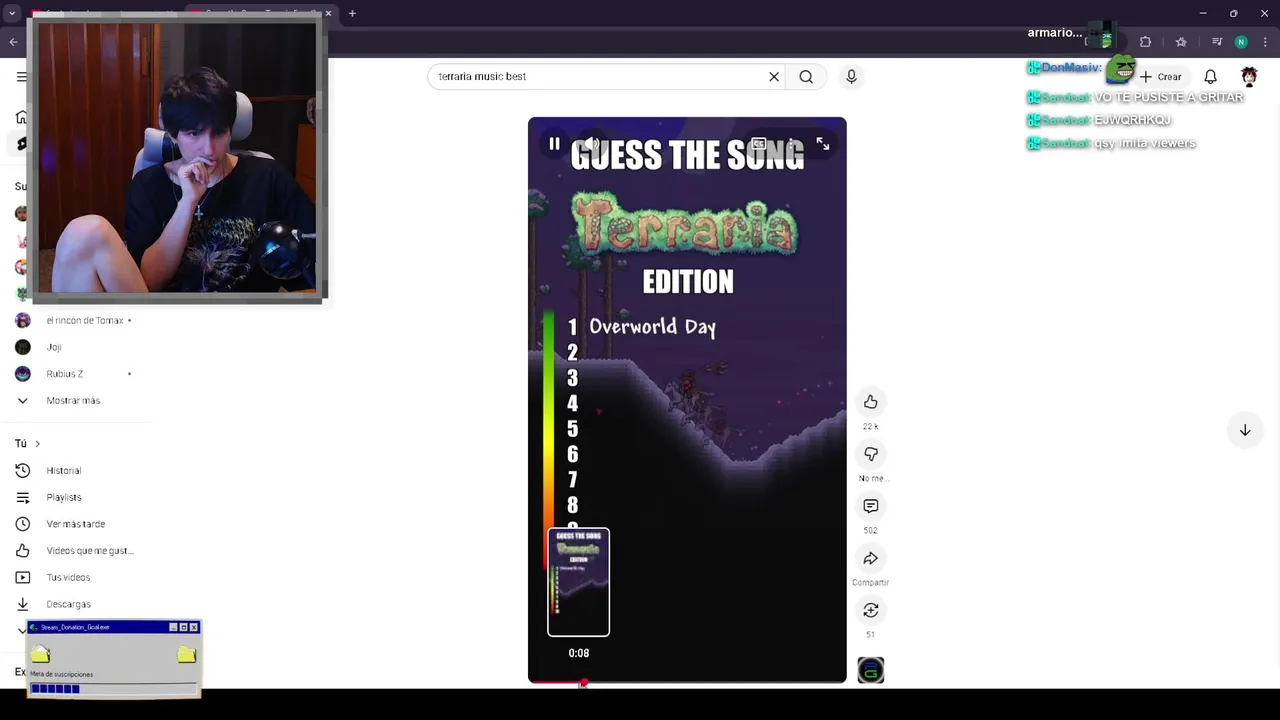
Task: Expand Mostrar más subscriptions list
Action: point(72,400)
